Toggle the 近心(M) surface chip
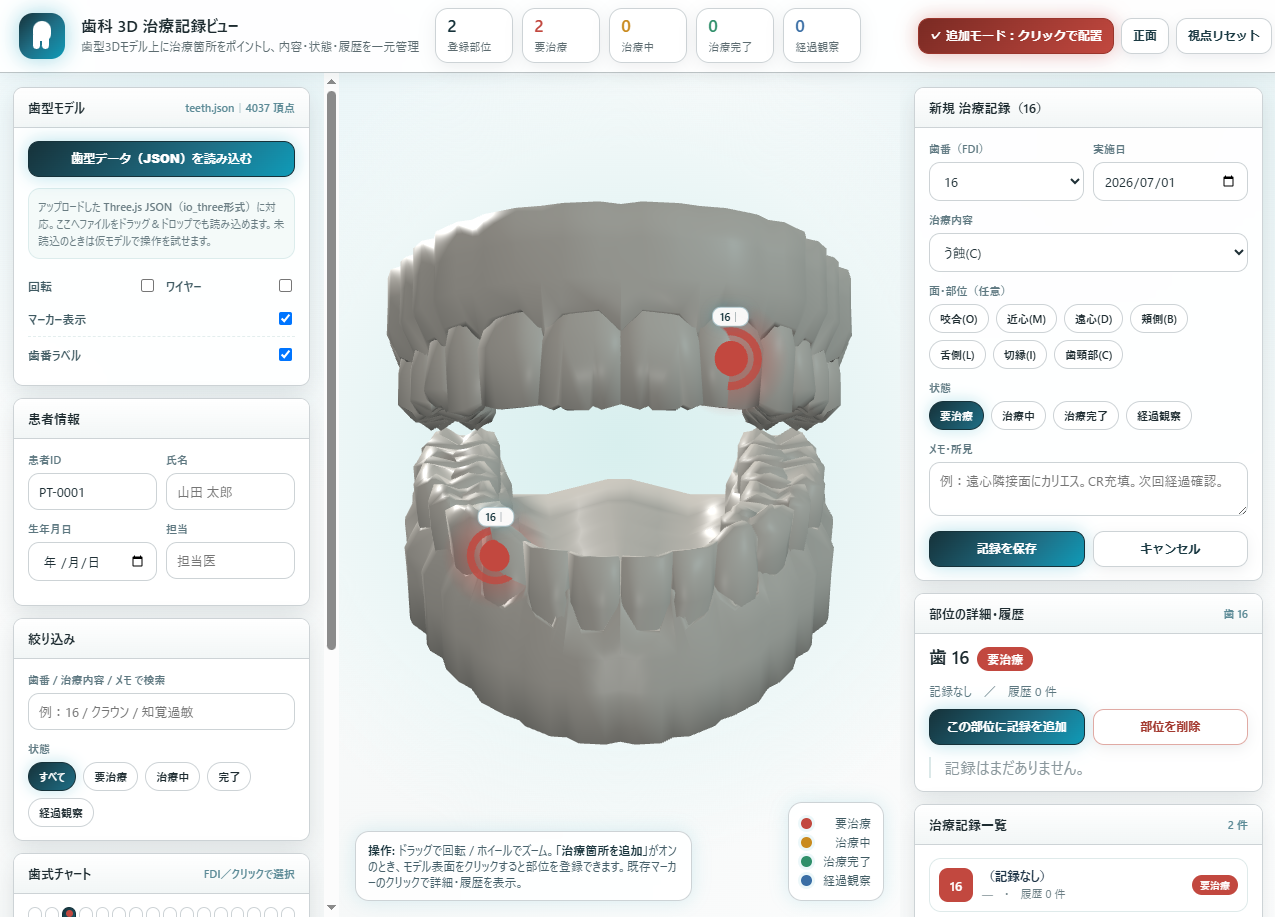Image resolution: width=1275 pixels, height=917 pixels. coord(1026,319)
